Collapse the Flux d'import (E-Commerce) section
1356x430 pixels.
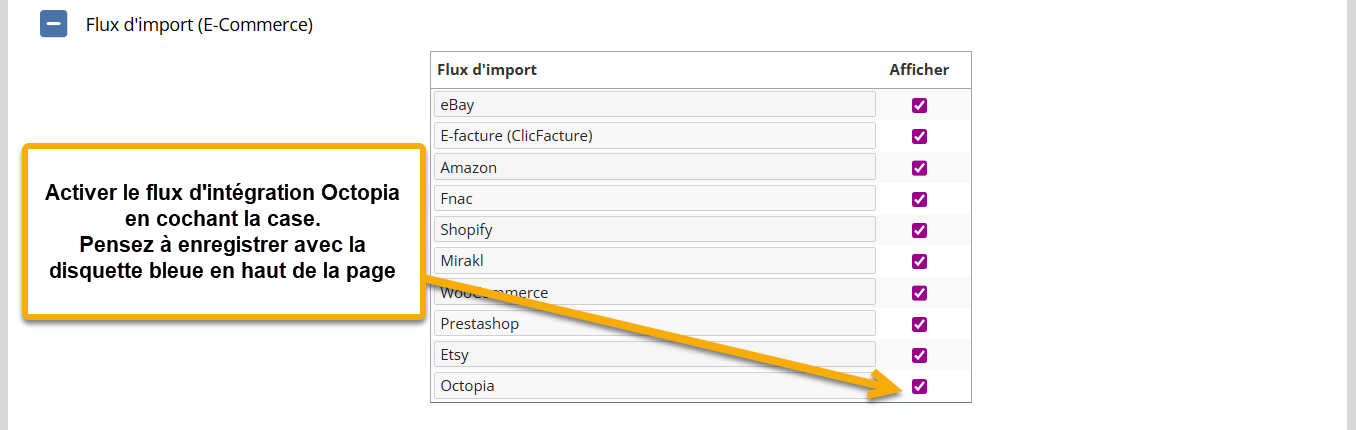tap(53, 24)
